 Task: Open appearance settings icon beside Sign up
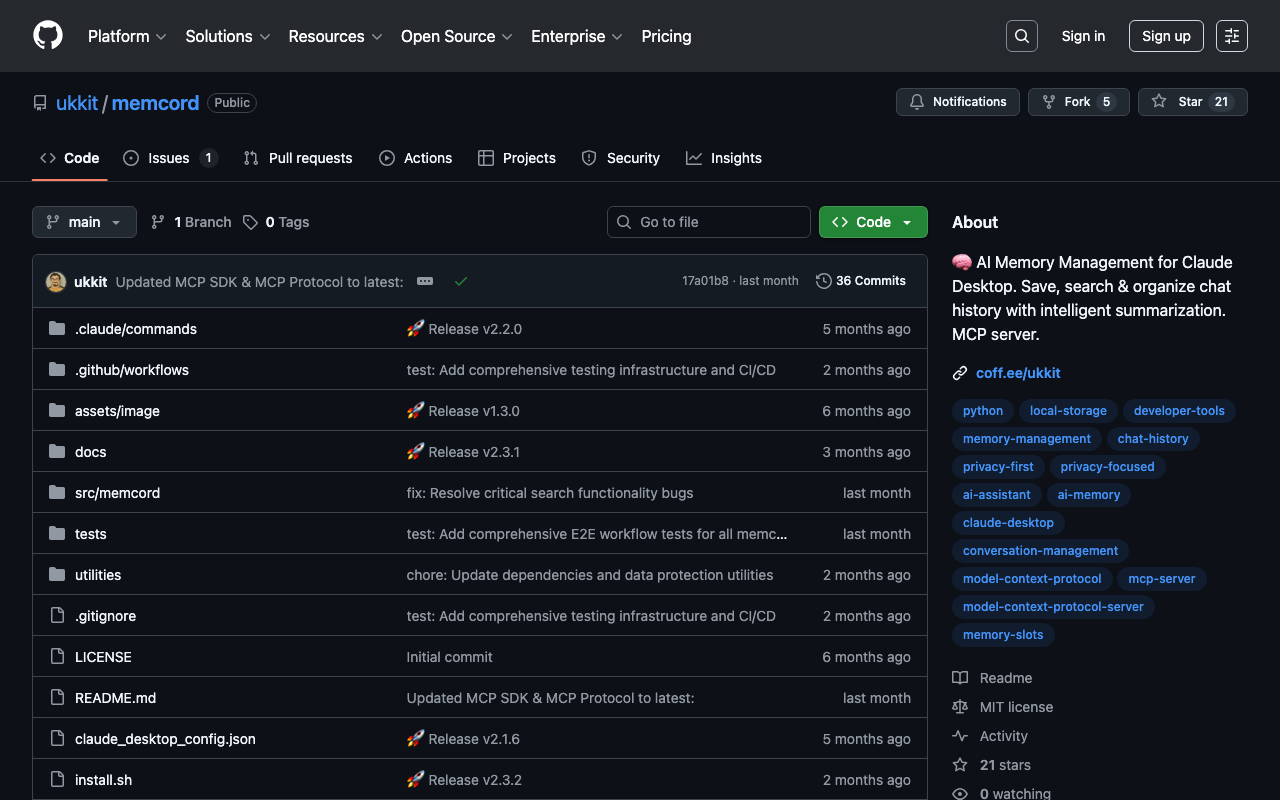coord(1231,36)
